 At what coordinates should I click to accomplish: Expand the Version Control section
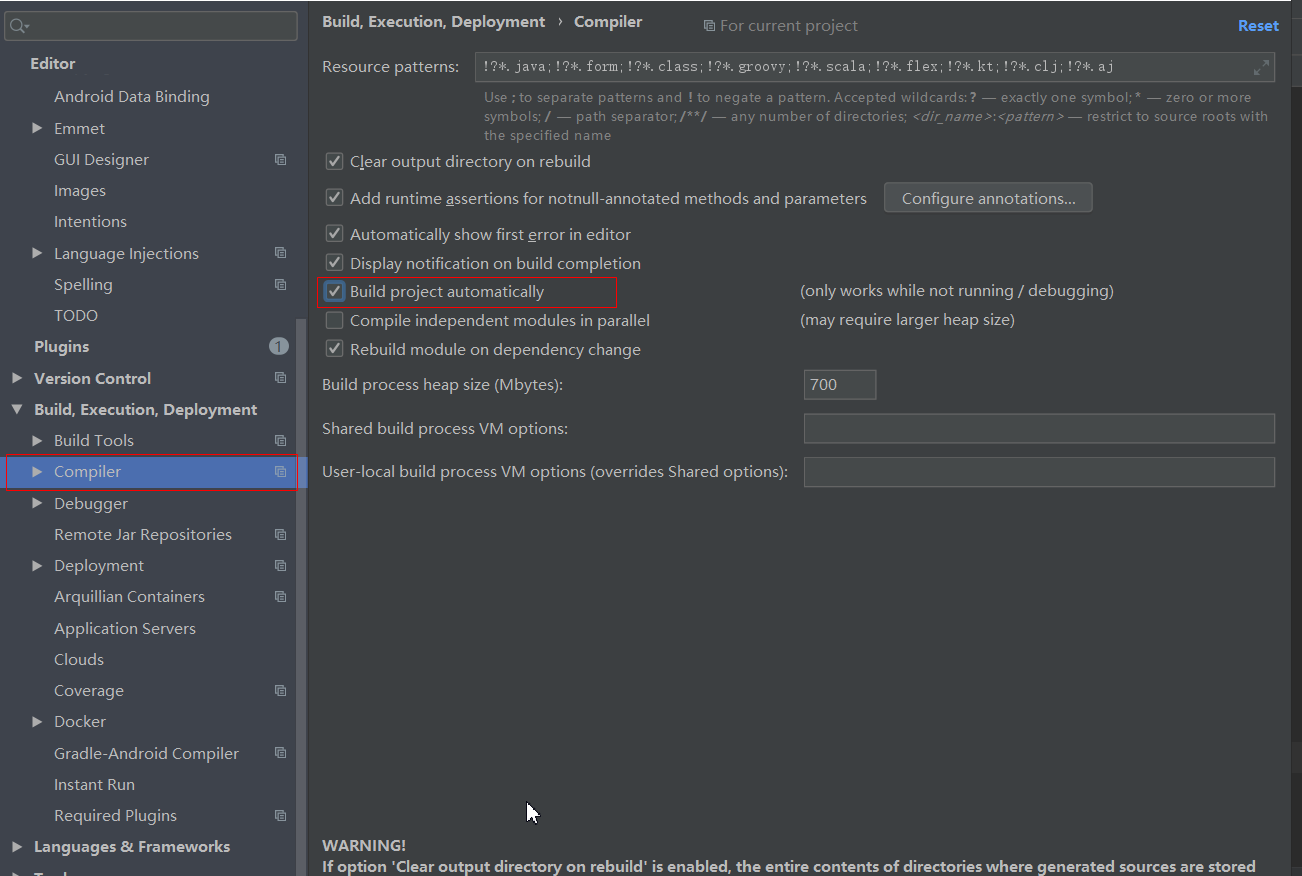pos(17,378)
